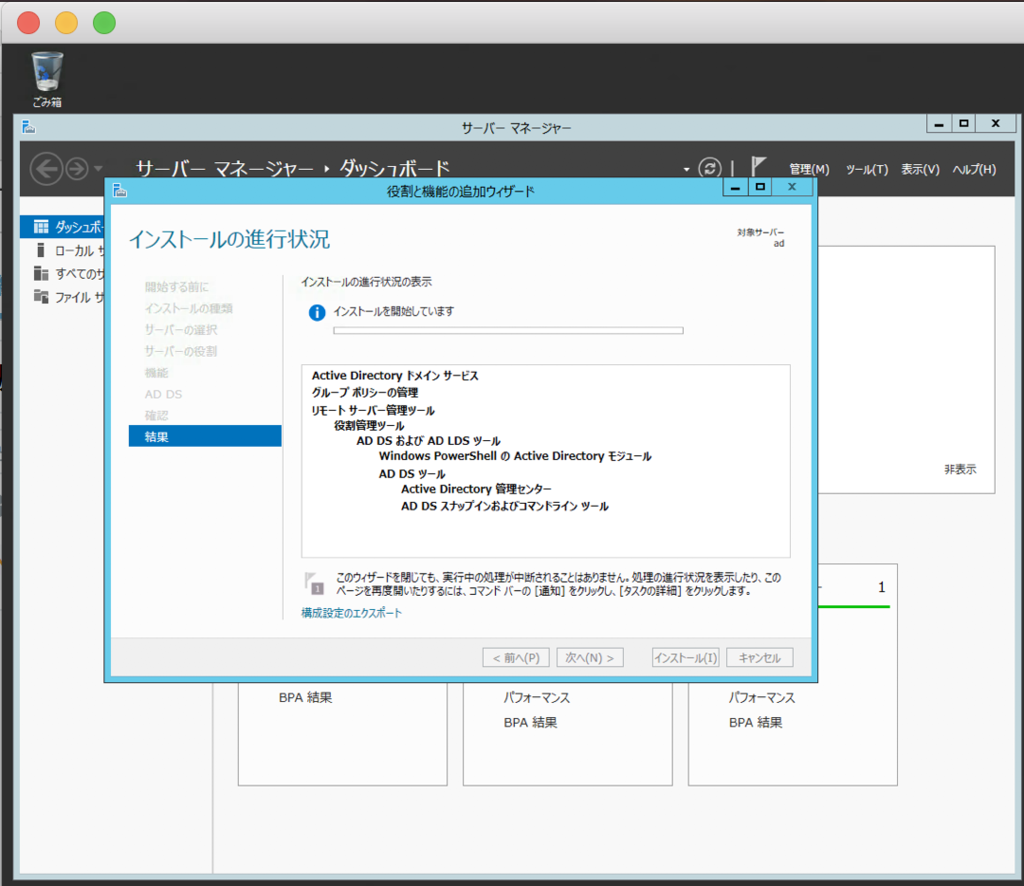This screenshot has width=1024, height=886.
Task: Click the back arrow in Server Manager
Action: click(46, 169)
